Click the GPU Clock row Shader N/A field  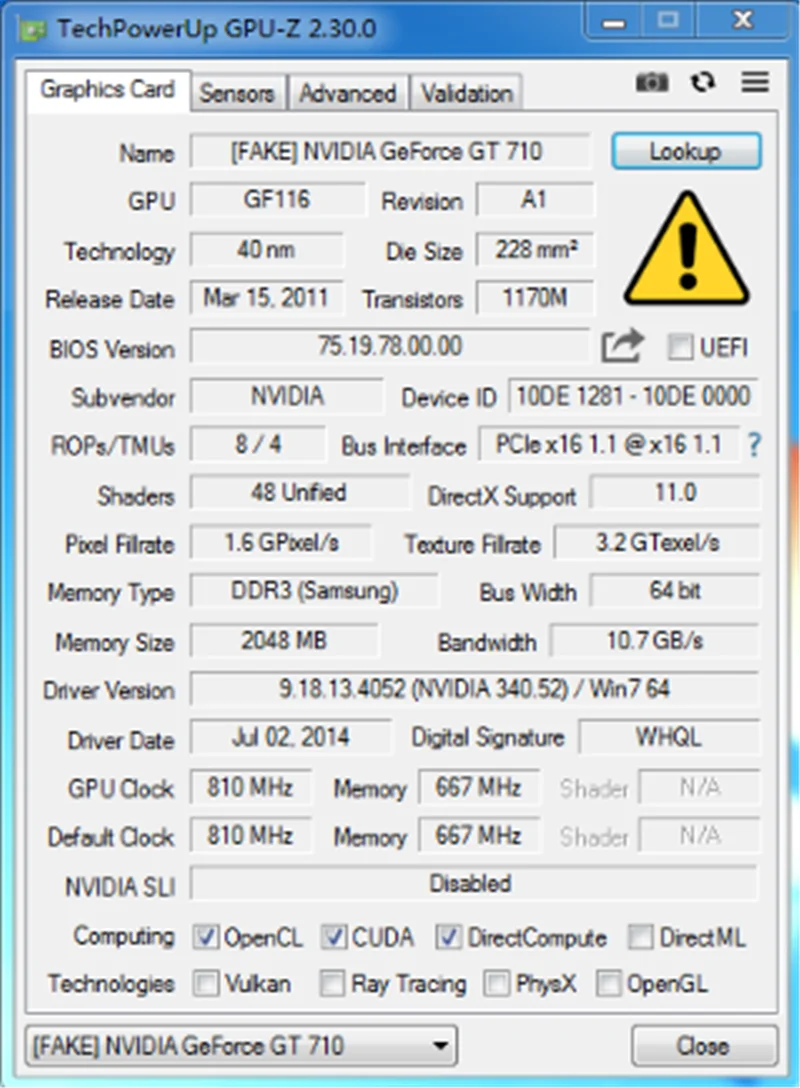(x=699, y=787)
